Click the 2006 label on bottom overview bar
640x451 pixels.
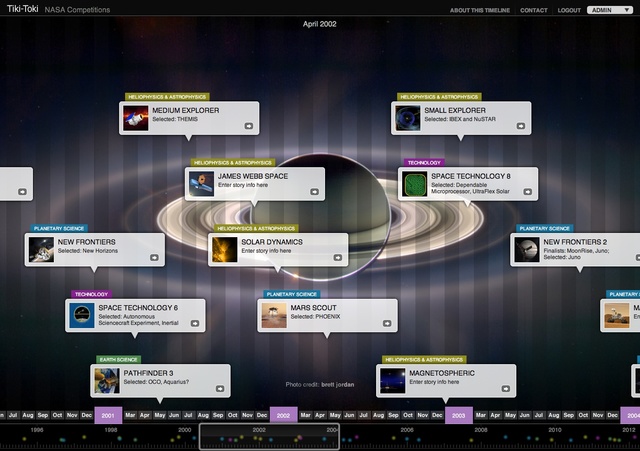pos(407,430)
